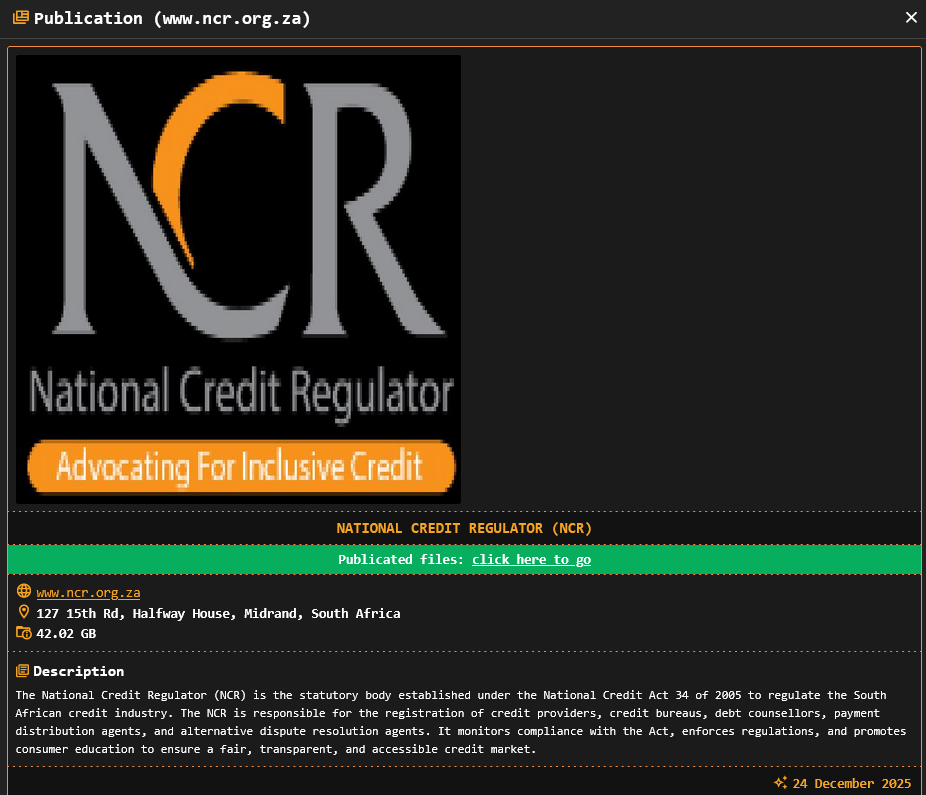This screenshot has width=926, height=795.
Task: Click the Description heading
Action: (79, 671)
